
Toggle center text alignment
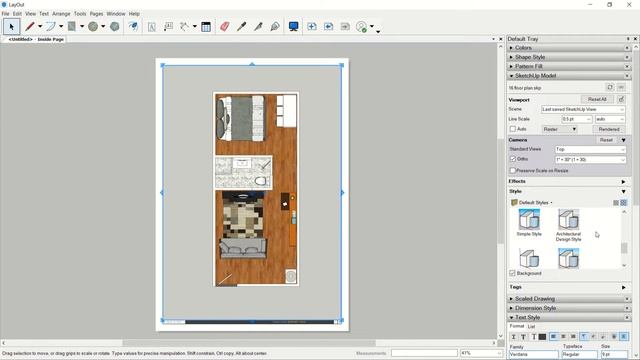click(x=563, y=336)
